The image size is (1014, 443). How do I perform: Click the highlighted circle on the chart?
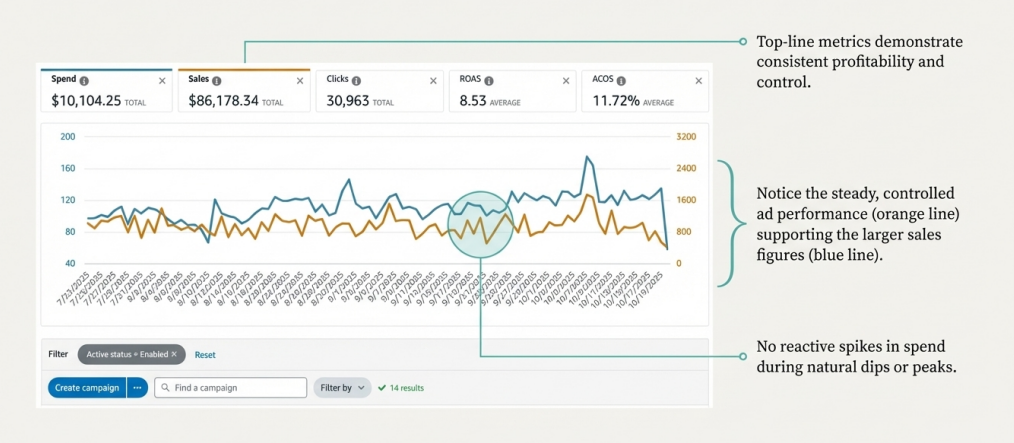pyautogui.click(x=481, y=222)
